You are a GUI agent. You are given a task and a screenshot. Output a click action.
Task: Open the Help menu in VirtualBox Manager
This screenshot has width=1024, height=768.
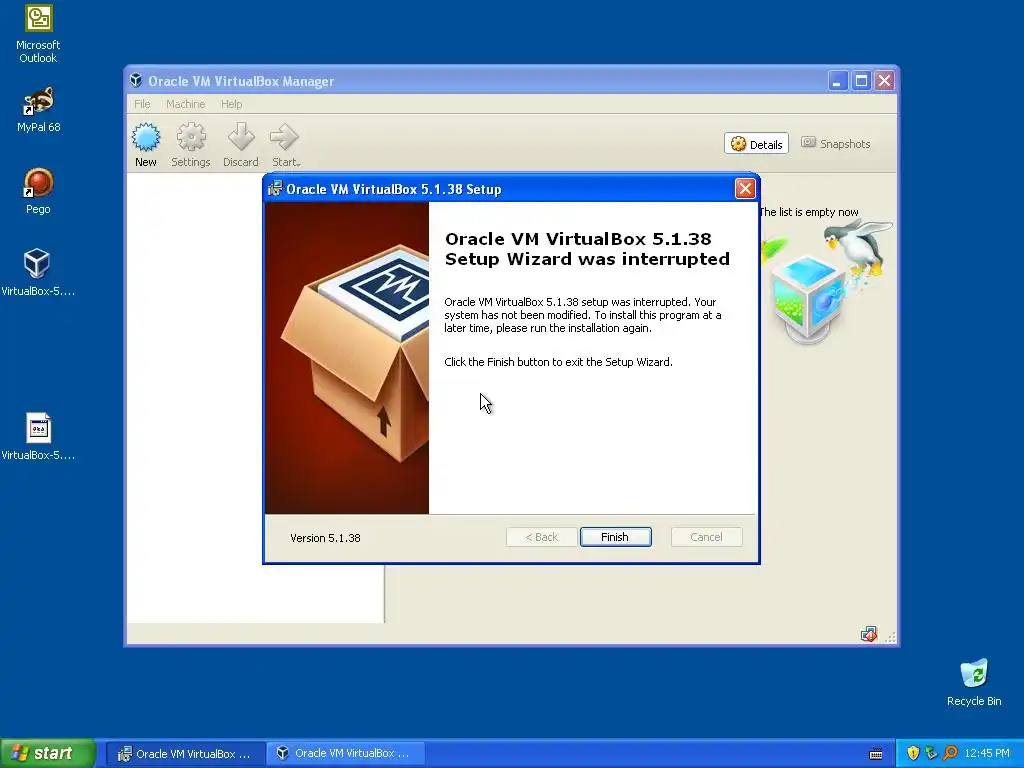pos(231,104)
